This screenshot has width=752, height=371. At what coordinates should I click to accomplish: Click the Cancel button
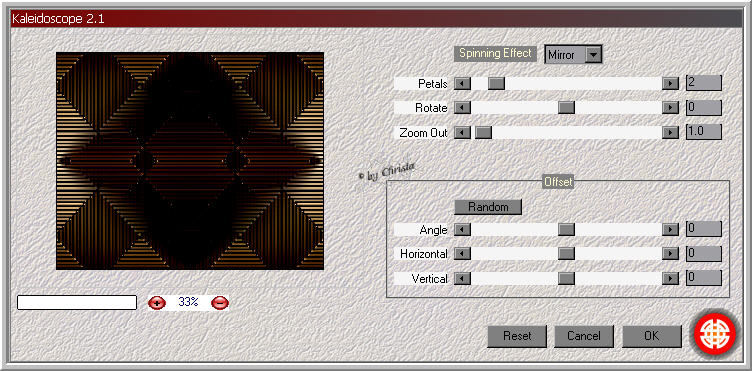pyautogui.click(x=584, y=336)
